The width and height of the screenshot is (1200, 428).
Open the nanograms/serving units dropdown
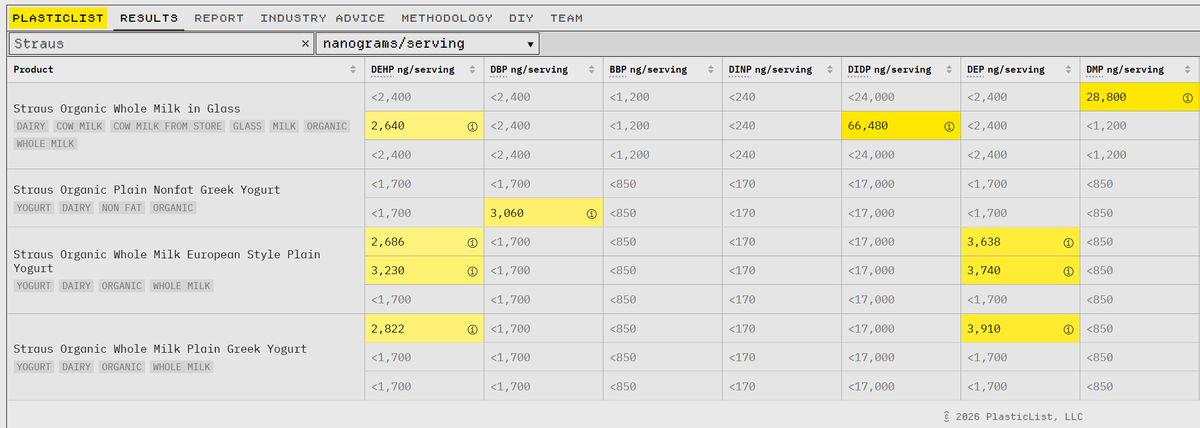(x=427, y=44)
